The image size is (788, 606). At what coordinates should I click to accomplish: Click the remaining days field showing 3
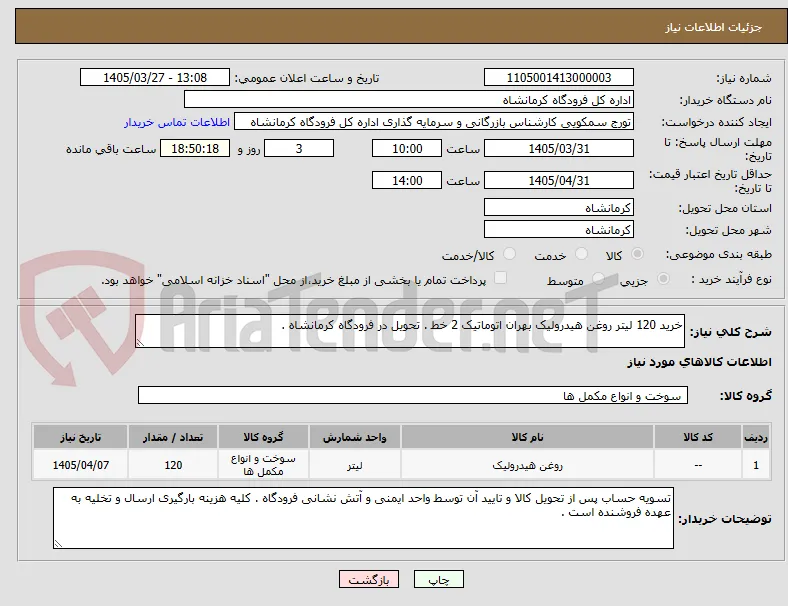point(299,149)
